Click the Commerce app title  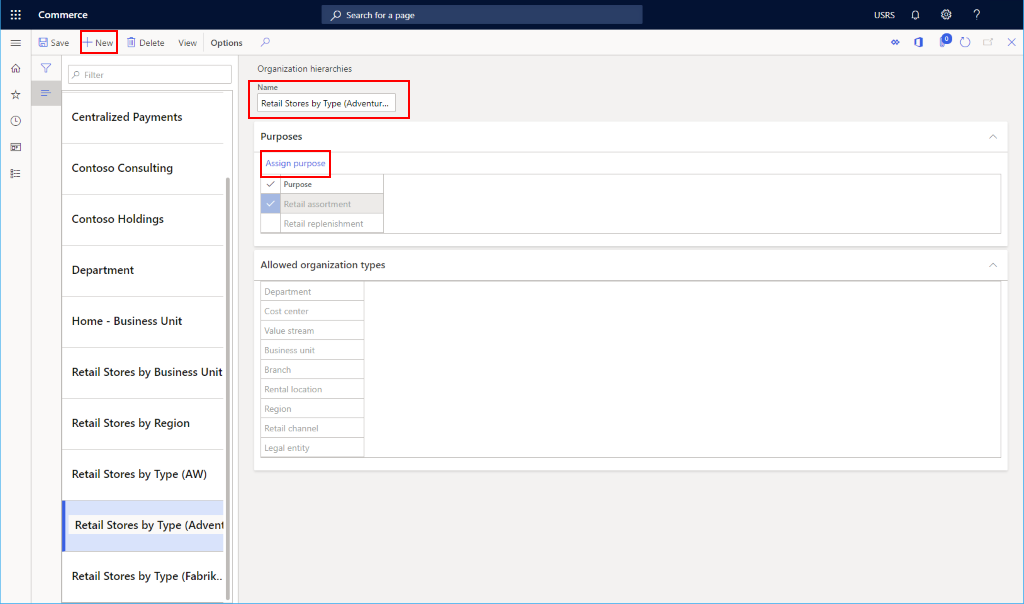pyautogui.click(x=63, y=14)
